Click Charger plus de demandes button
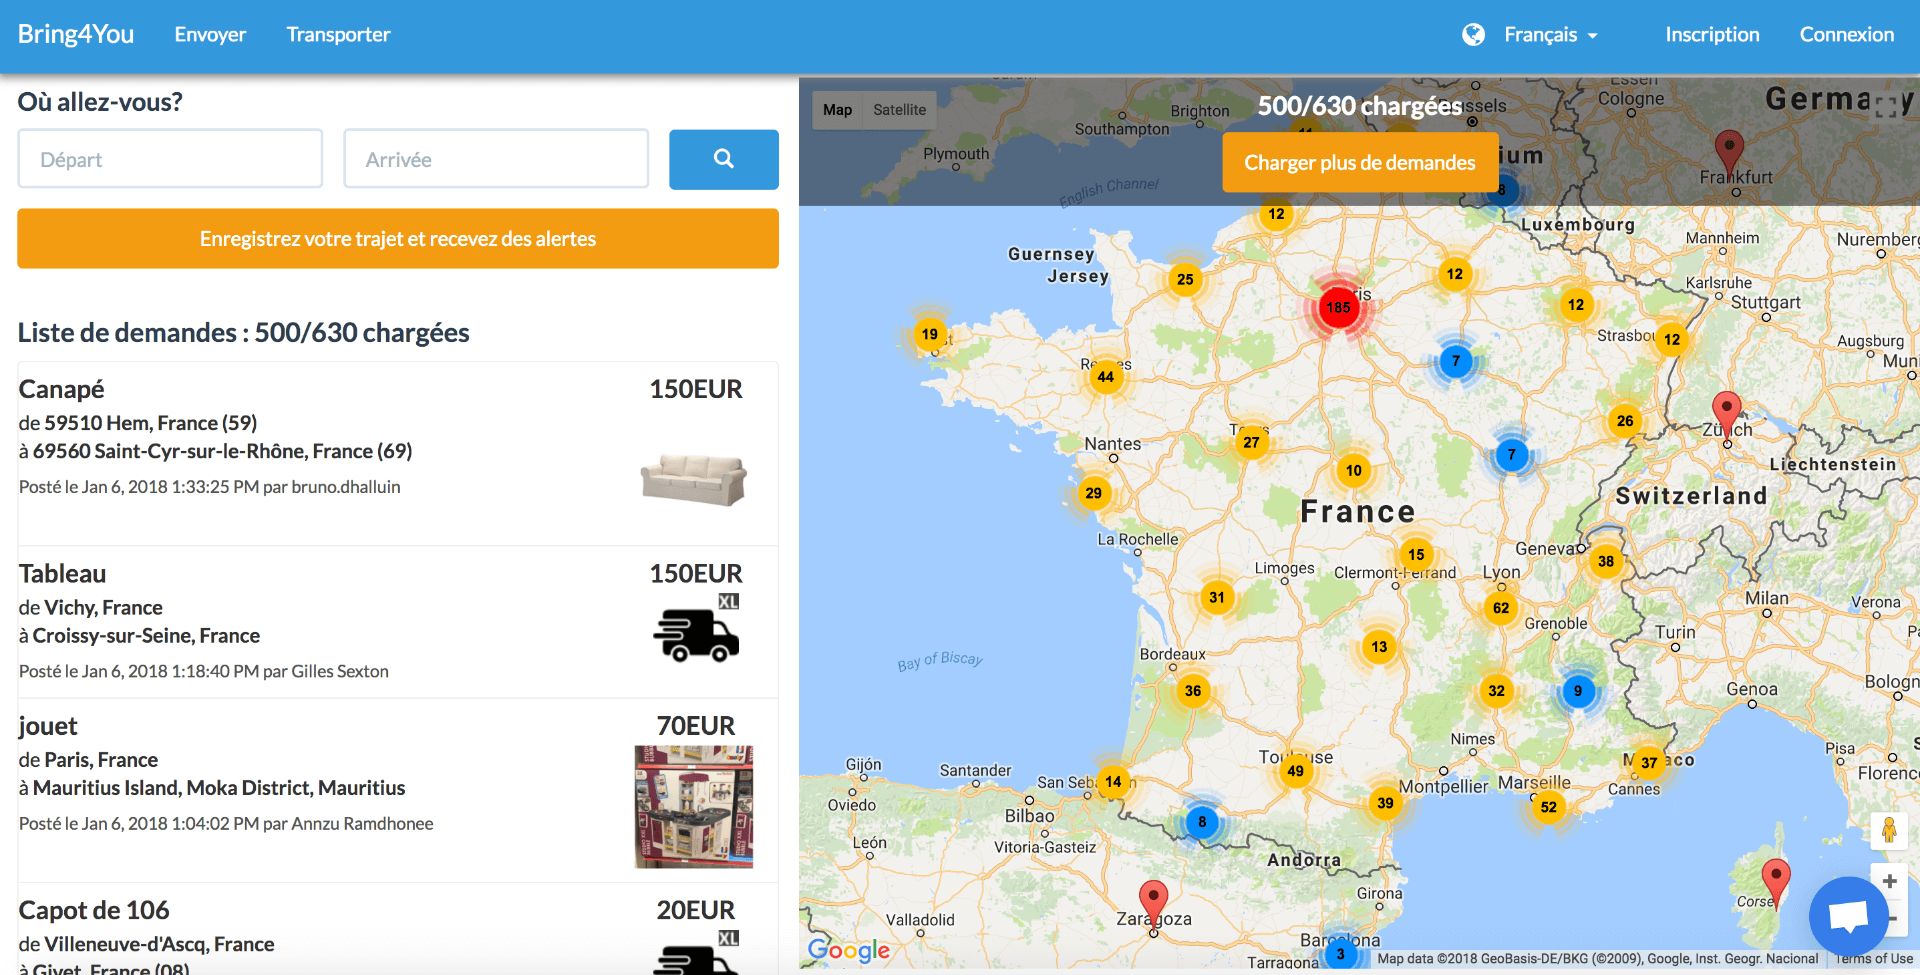Viewport: 1920px width, 975px height. tap(1360, 162)
